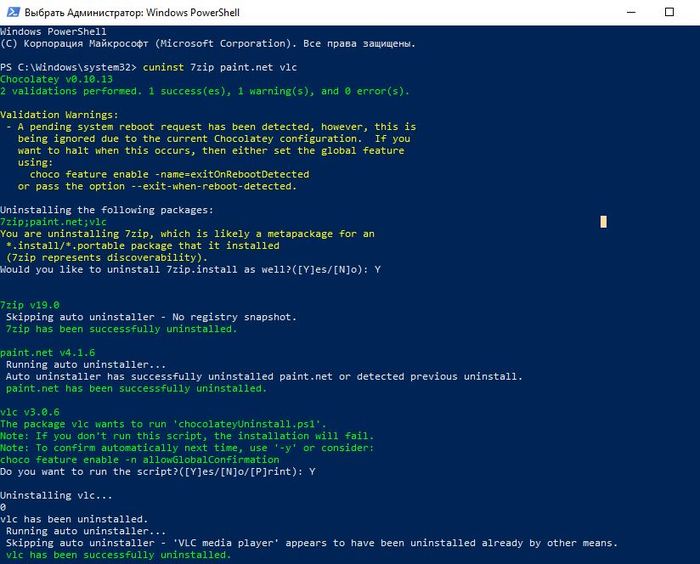The image size is (700, 564).
Task: Click 'choco feature enable -name=exitOnRebootDetected' line
Action: tap(170, 174)
